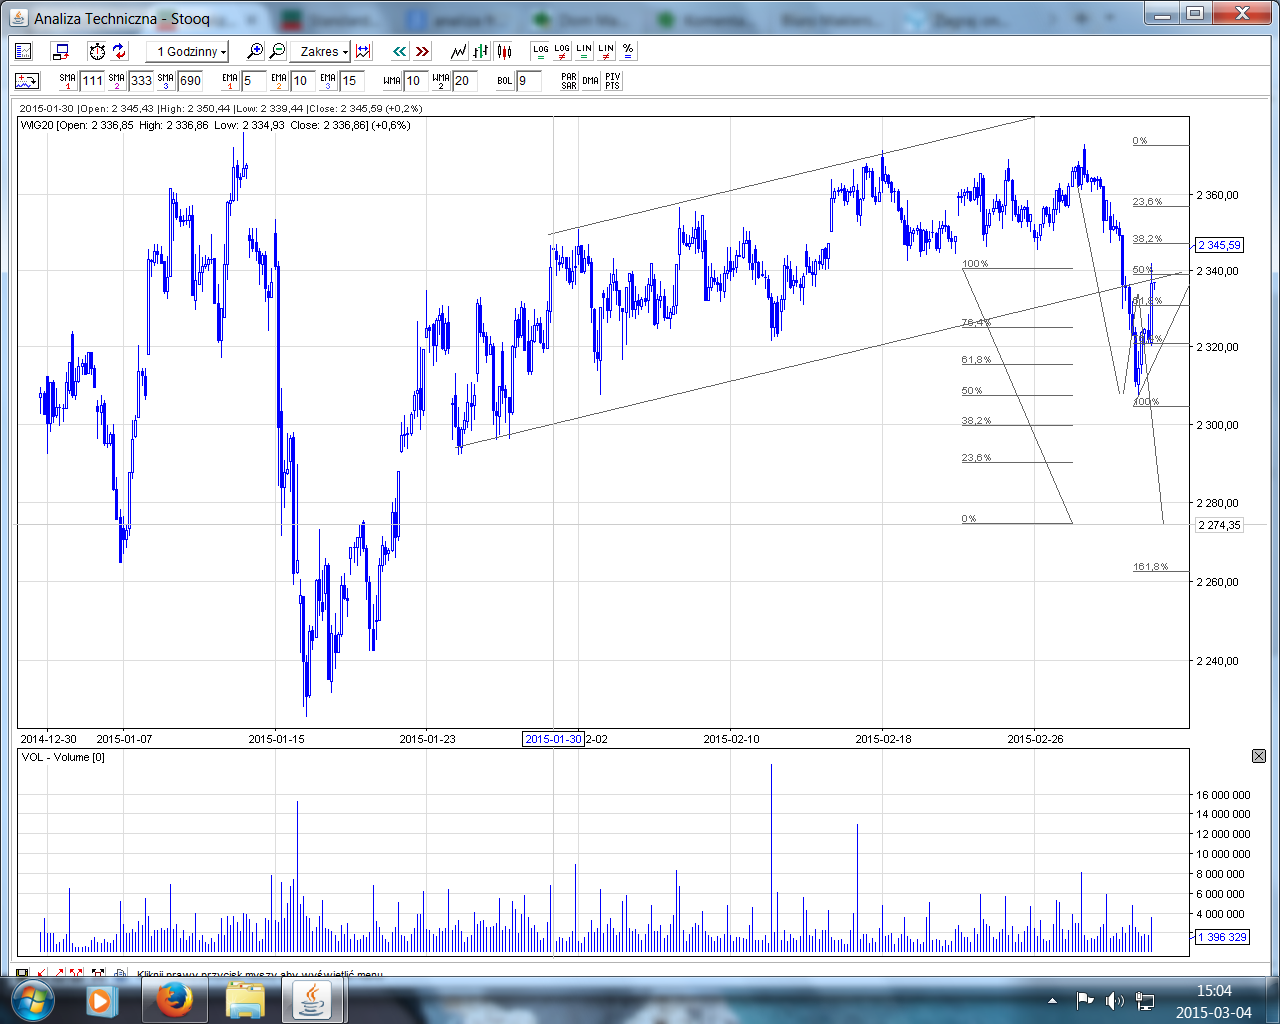Click the 1 396 329 volume value label
The width and height of the screenshot is (1280, 1024).
pos(1222,937)
